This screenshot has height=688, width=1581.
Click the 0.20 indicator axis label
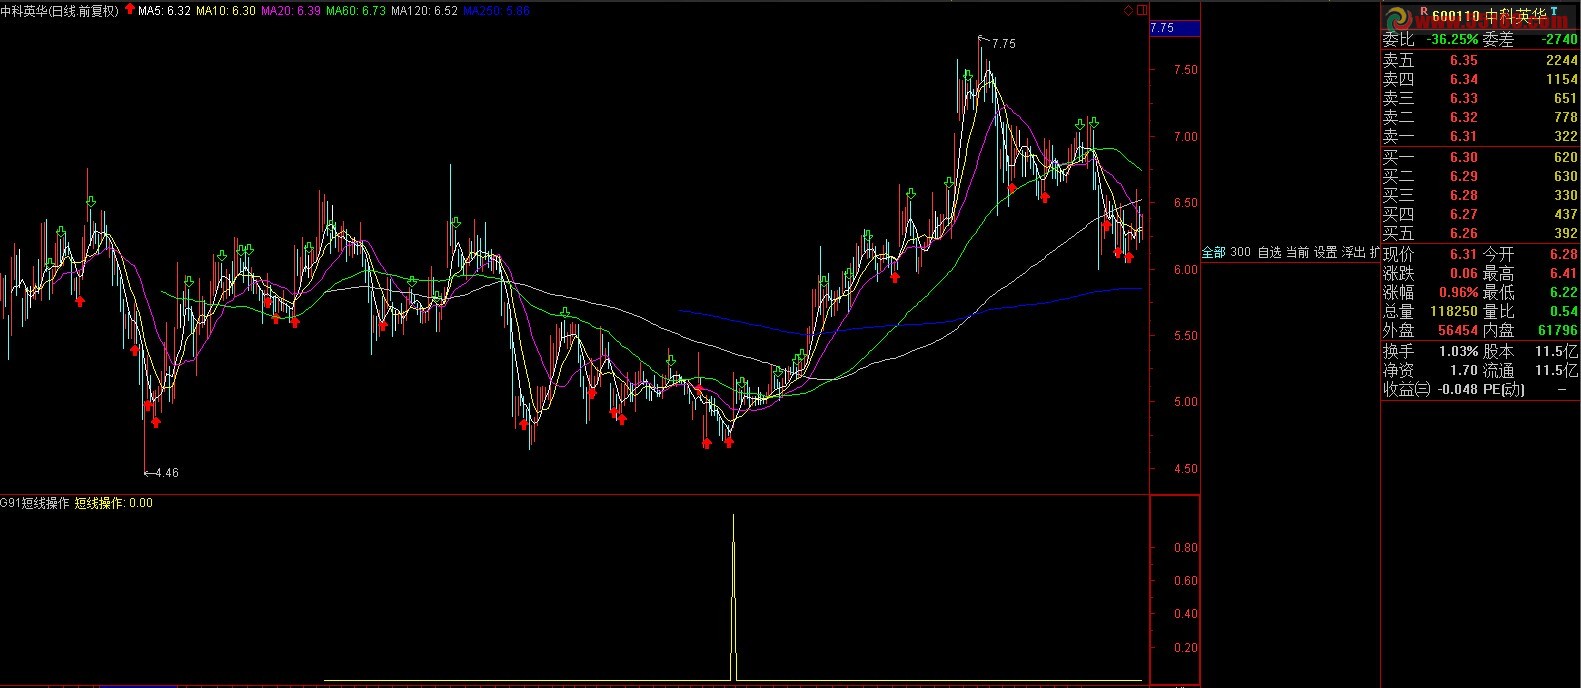click(1185, 648)
